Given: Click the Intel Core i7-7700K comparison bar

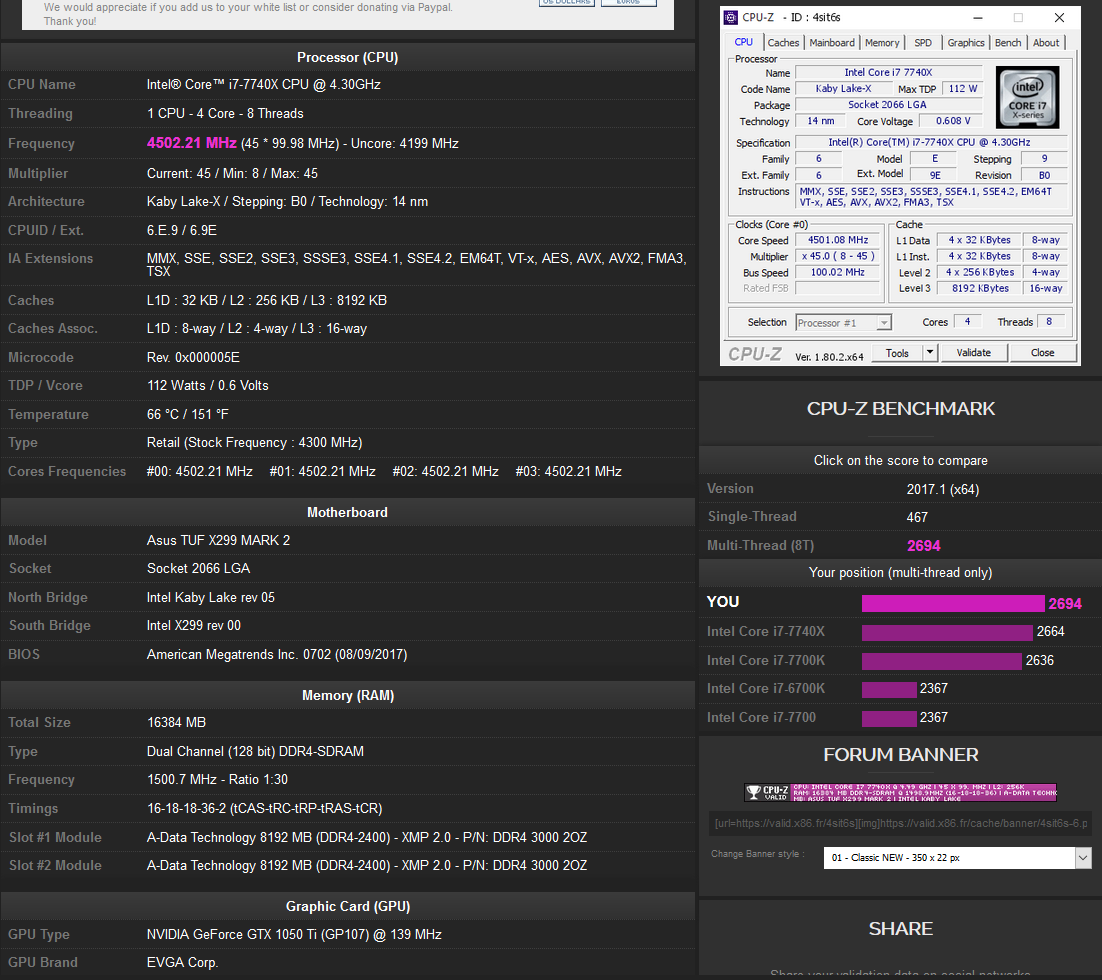Looking at the screenshot, I should 942,661.
